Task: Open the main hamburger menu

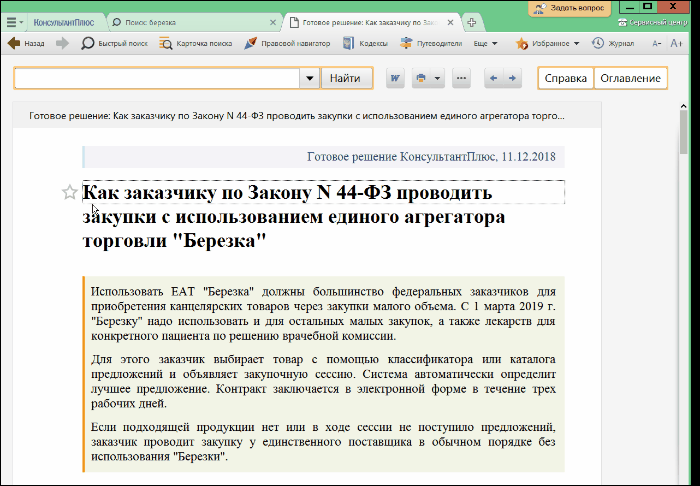Action: pyautogui.click(x=14, y=22)
